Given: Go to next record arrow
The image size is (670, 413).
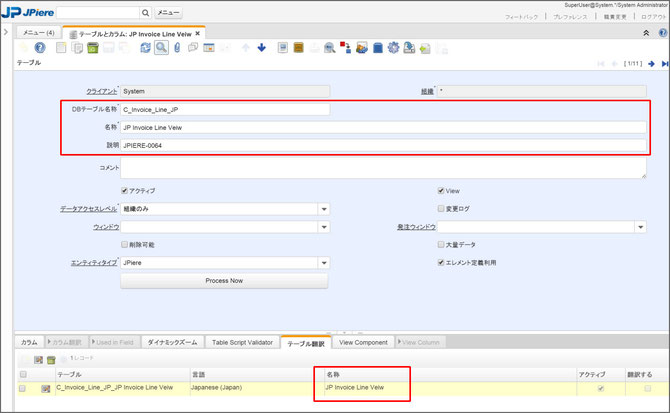Looking at the screenshot, I should 651,64.
